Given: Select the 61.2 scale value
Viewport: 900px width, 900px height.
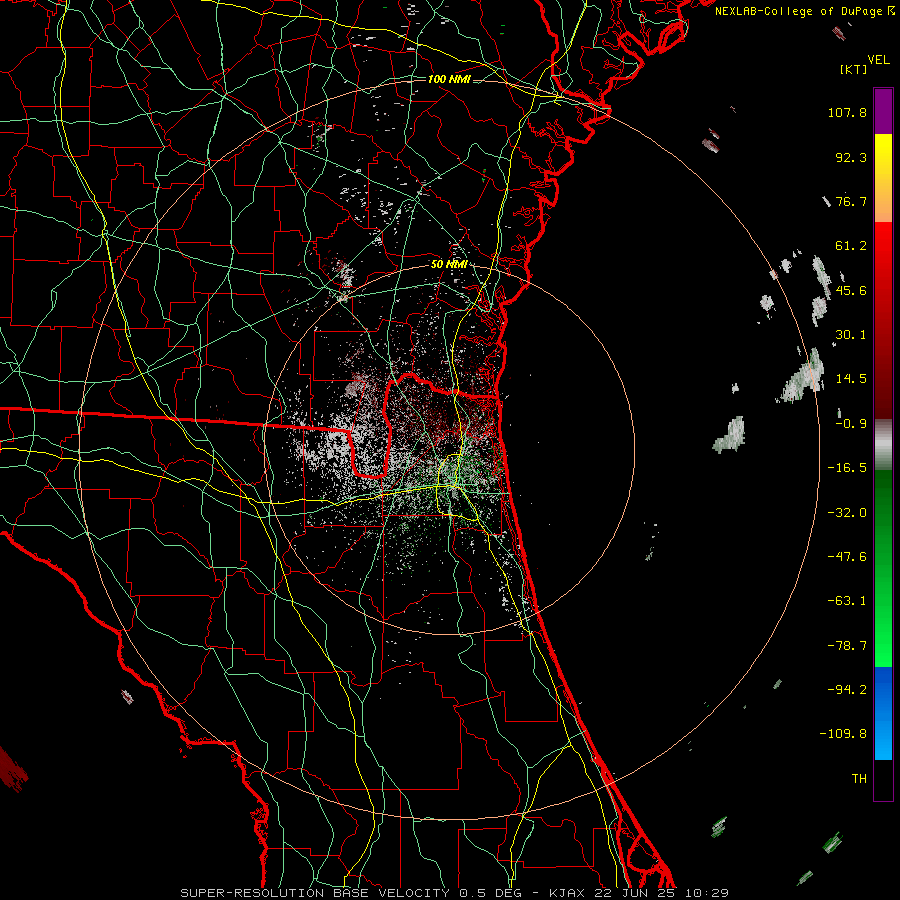Looking at the screenshot, I should click(x=851, y=246).
